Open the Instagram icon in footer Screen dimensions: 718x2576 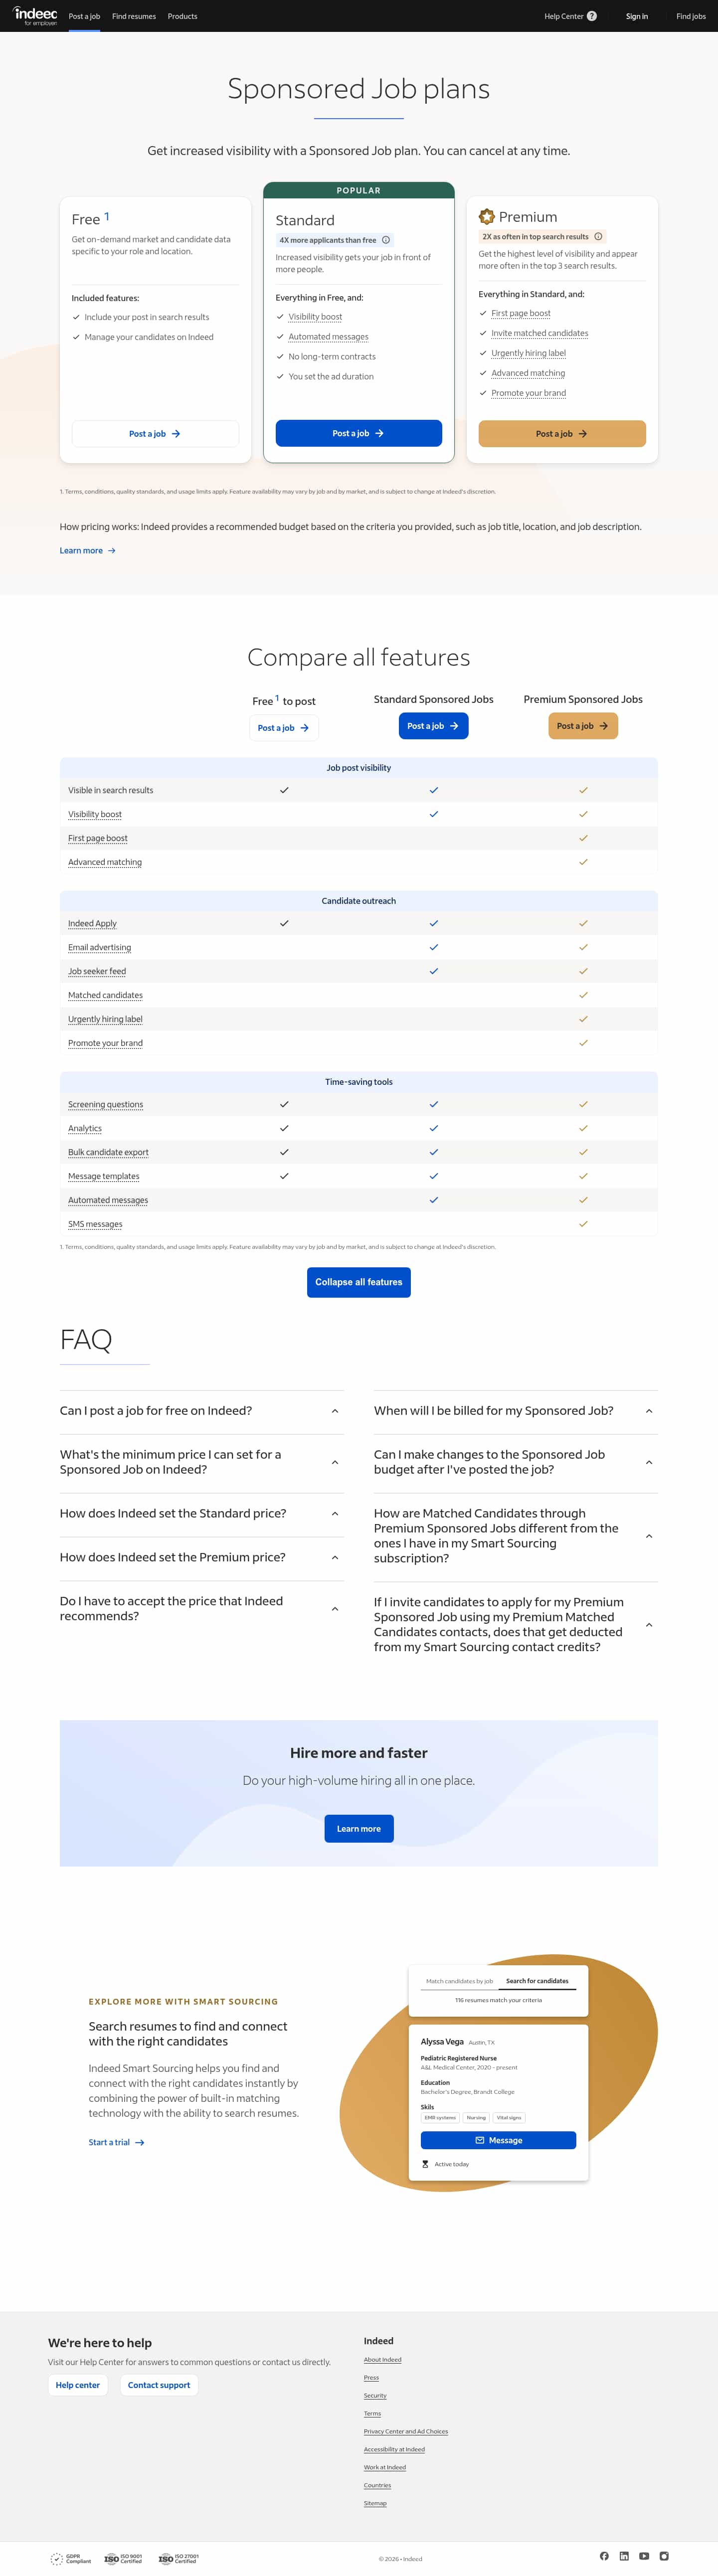point(664,2555)
